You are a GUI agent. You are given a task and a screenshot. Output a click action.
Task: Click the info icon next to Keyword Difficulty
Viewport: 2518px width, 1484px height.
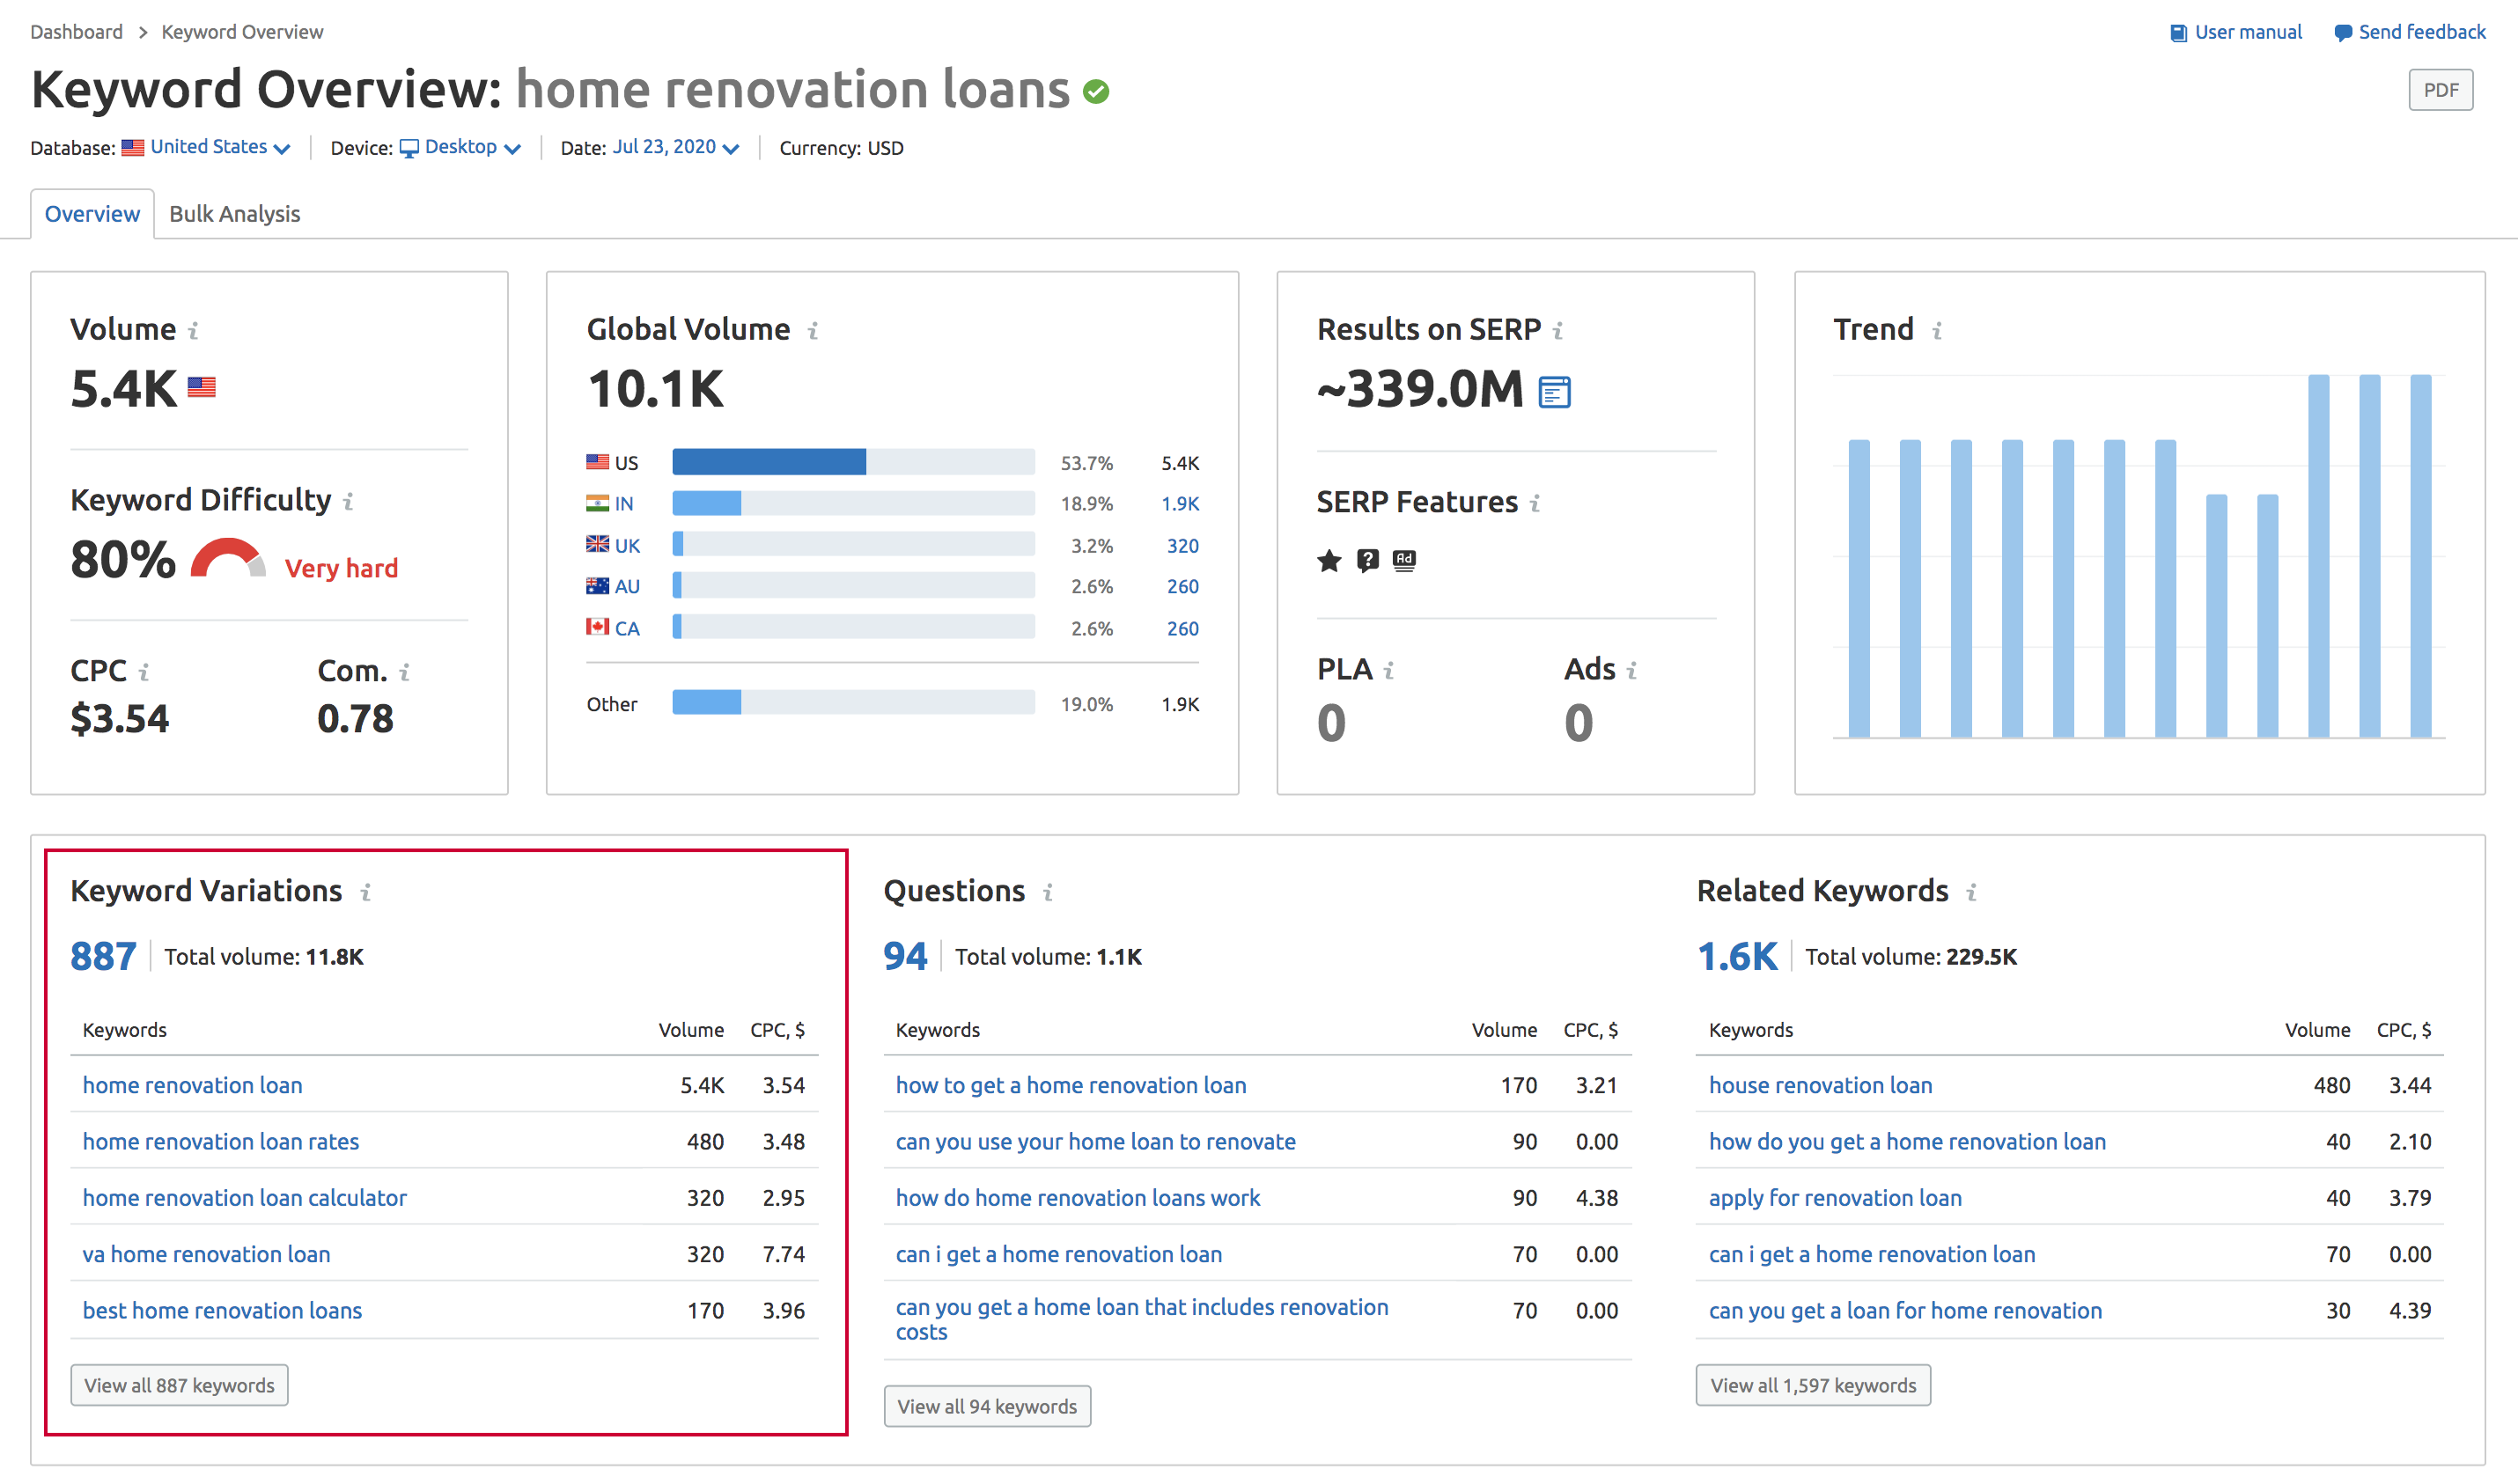348,501
